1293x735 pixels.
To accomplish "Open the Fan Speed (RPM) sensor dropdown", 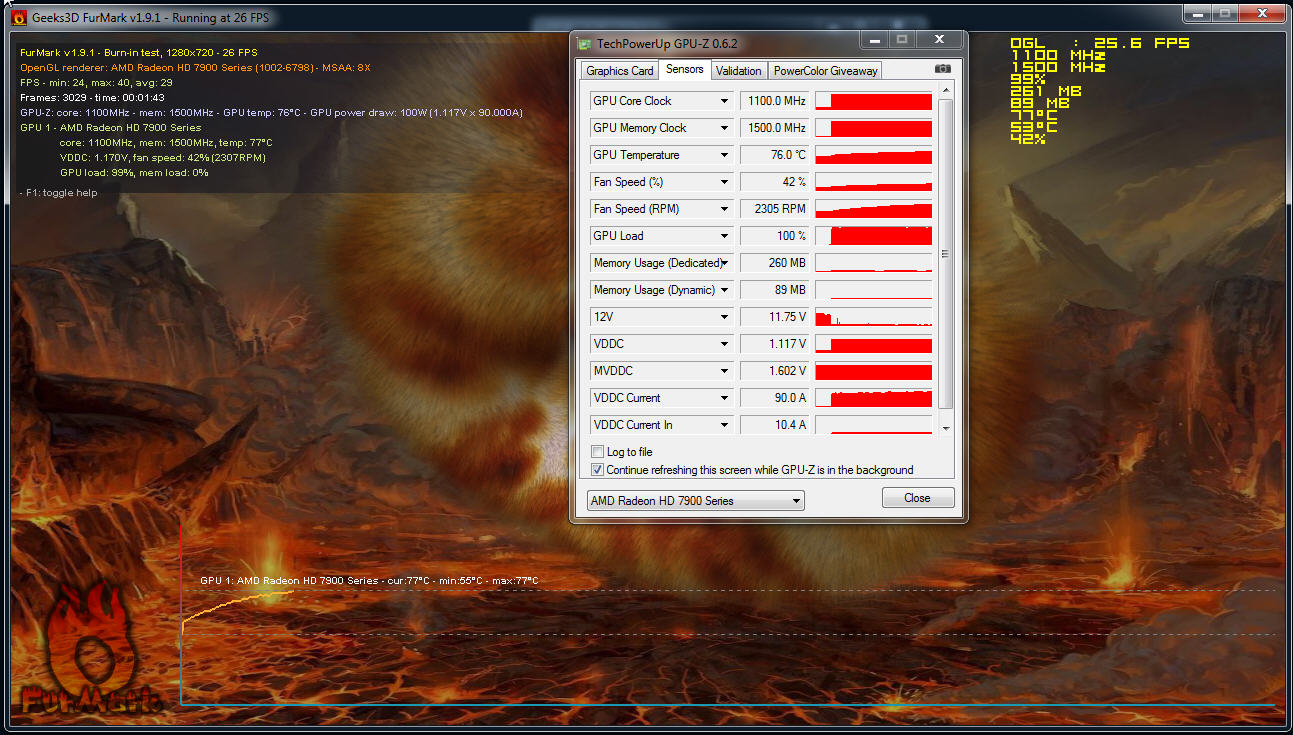I will click(x=724, y=209).
